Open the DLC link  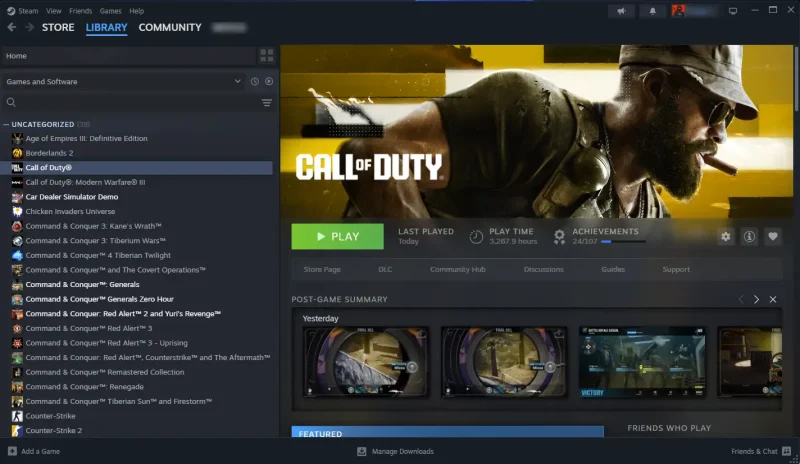click(x=385, y=270)
